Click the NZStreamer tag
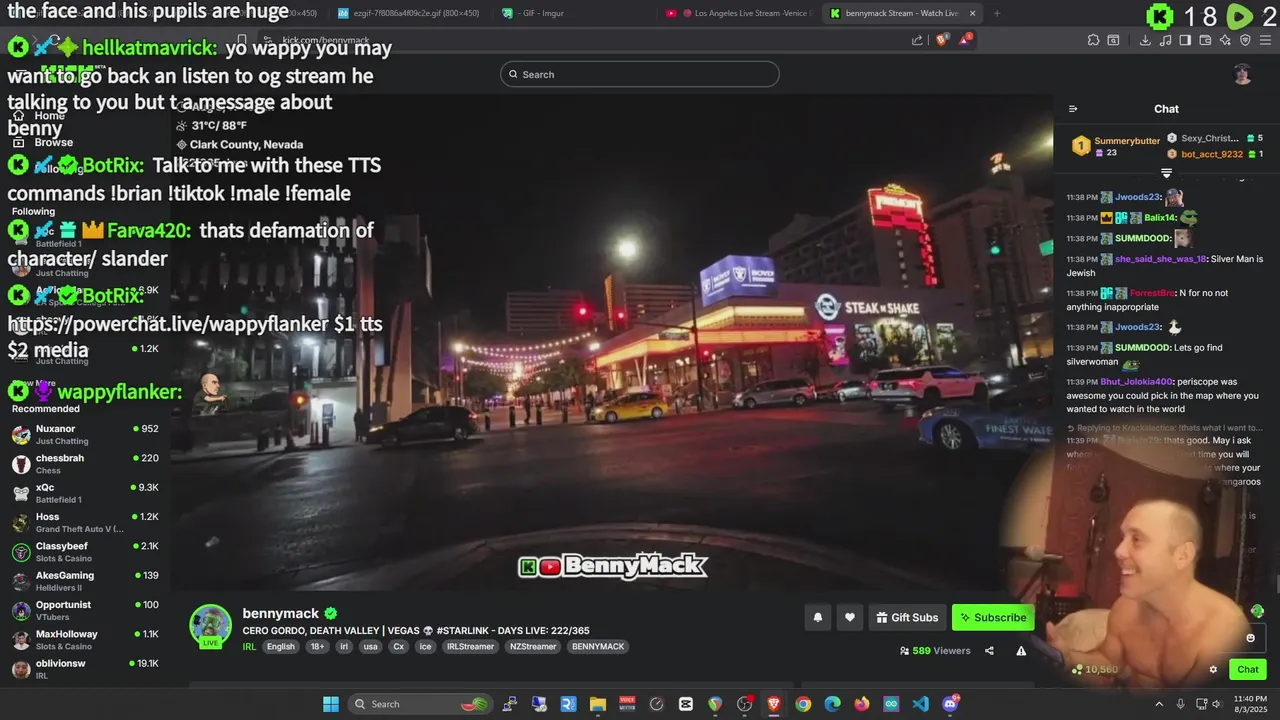 point(533,647)
